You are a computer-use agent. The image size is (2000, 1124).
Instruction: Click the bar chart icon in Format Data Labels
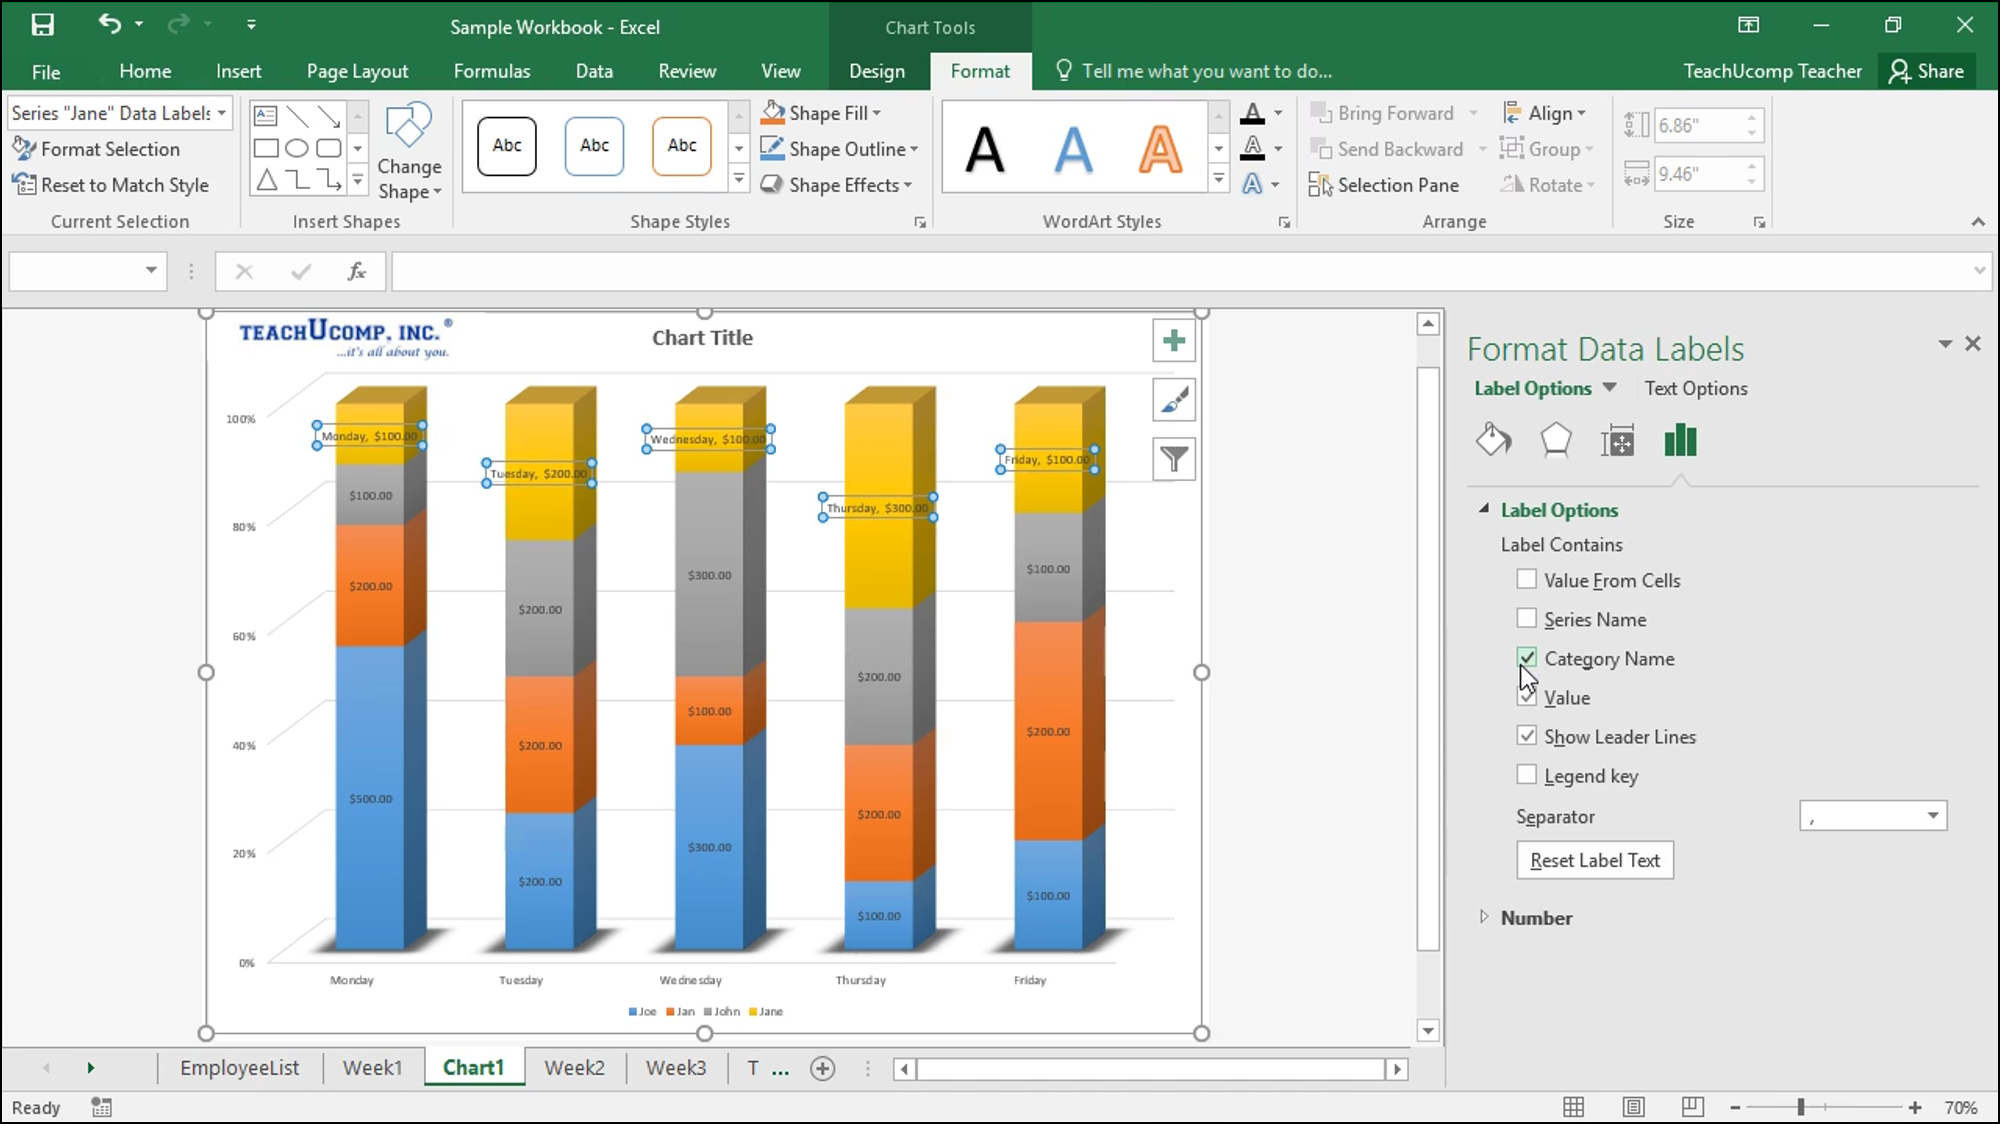point(1679,440)
